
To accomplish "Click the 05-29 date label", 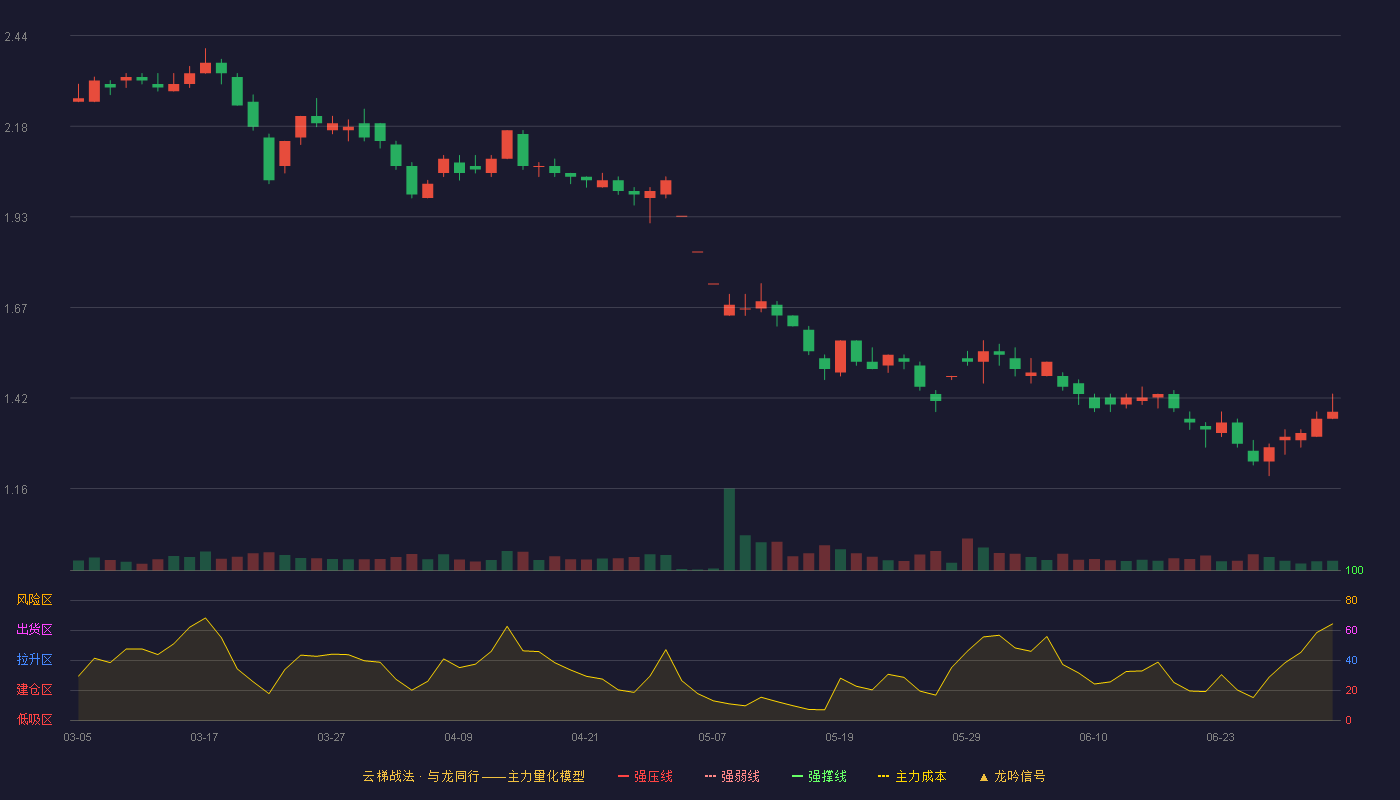I will (966, 737).
